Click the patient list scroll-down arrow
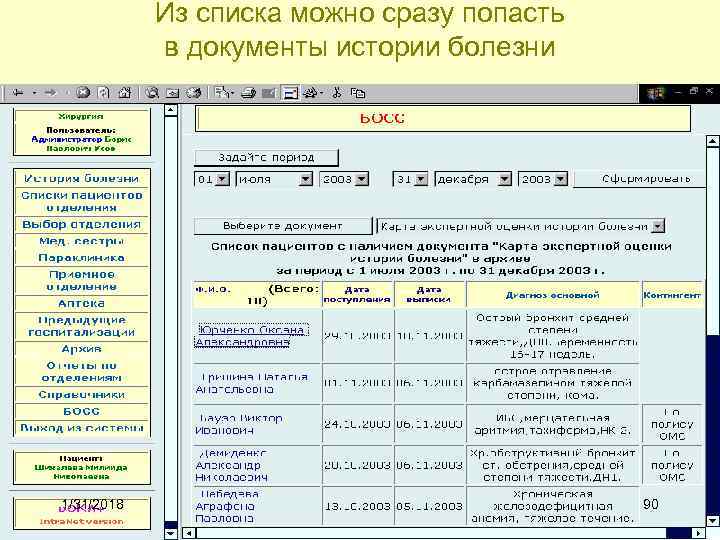 712,521
